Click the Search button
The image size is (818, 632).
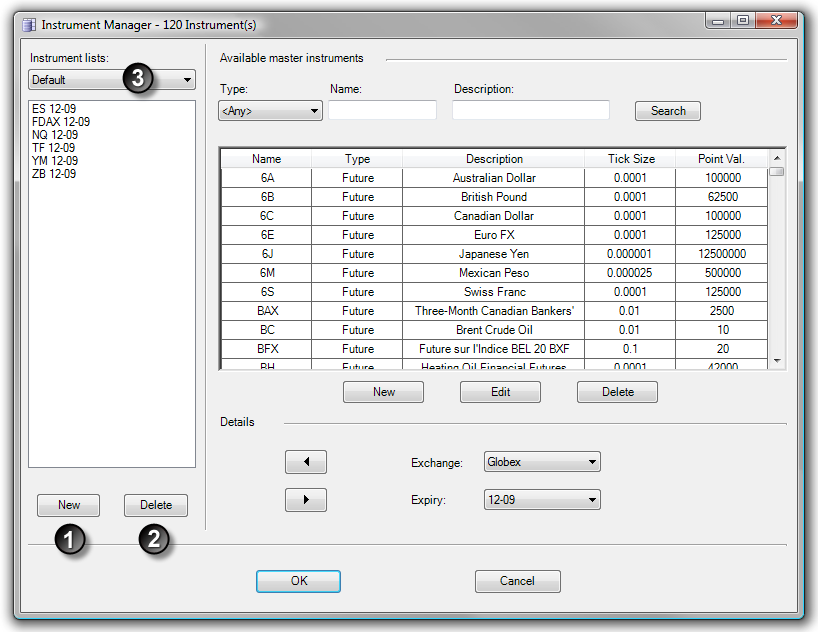(667, 110)
